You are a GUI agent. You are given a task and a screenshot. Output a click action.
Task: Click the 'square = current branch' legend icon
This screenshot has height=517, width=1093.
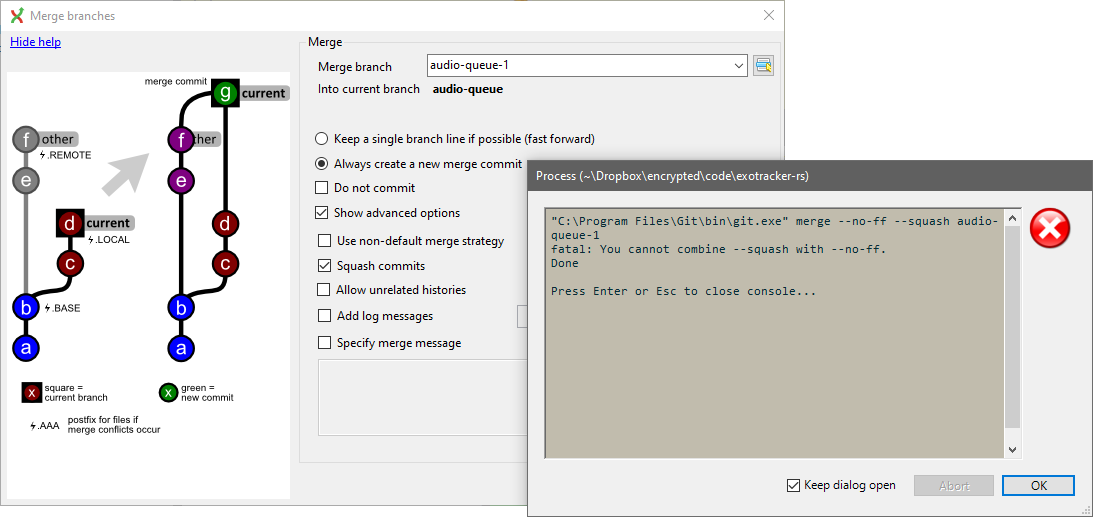(x=31, y=393)
